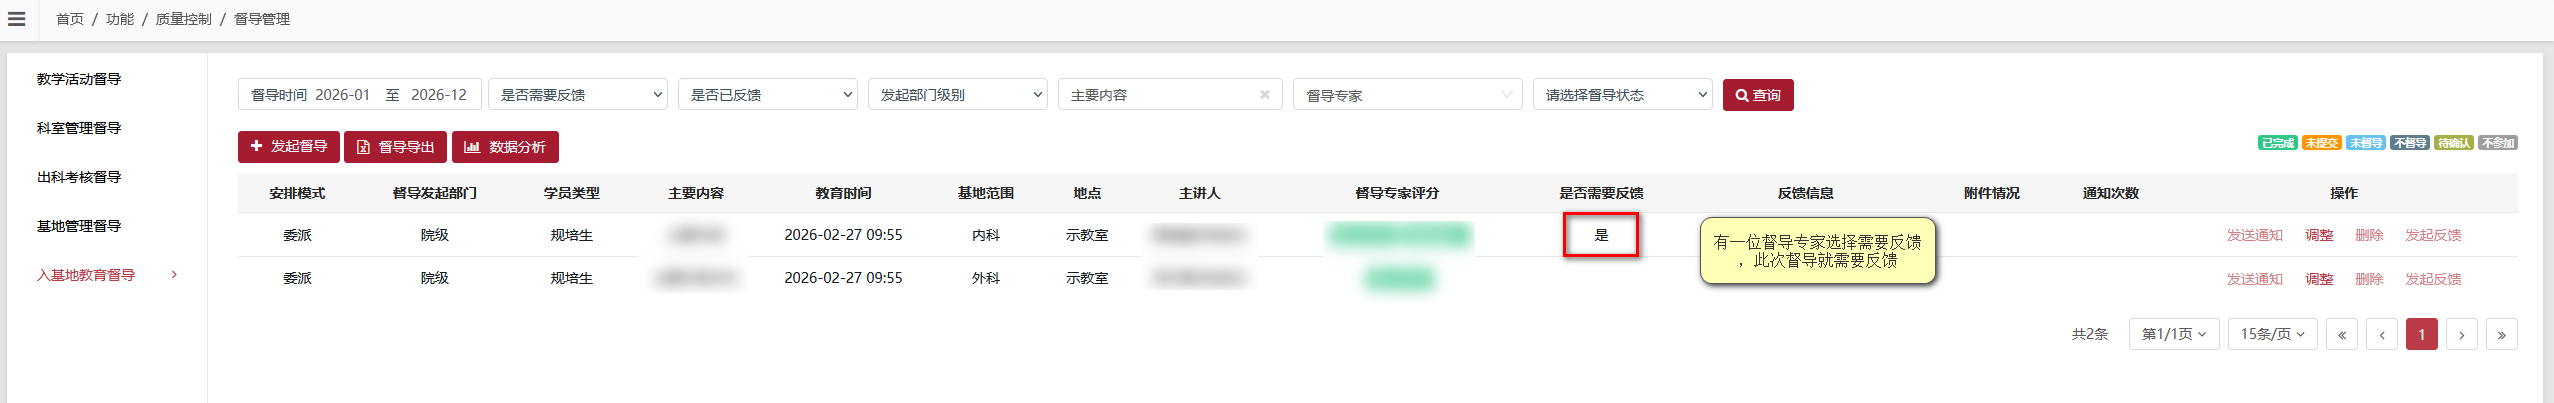This screenshot has height=403, width=2554.
Task: Click the bar chart icon on 数据分析
Action: [472, 147]
